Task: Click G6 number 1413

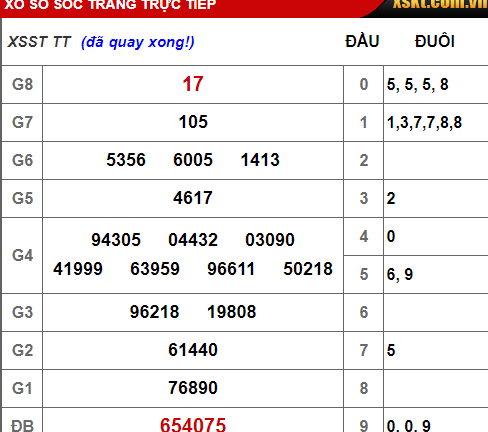Action: point(260,160)
